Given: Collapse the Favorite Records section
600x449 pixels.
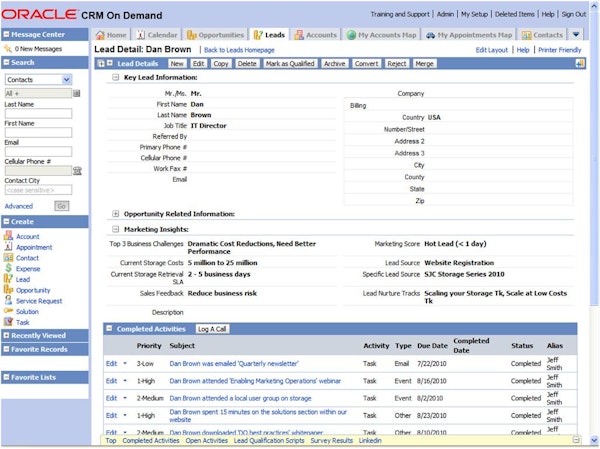Looking at the screenshot, I should coord(6,349).
